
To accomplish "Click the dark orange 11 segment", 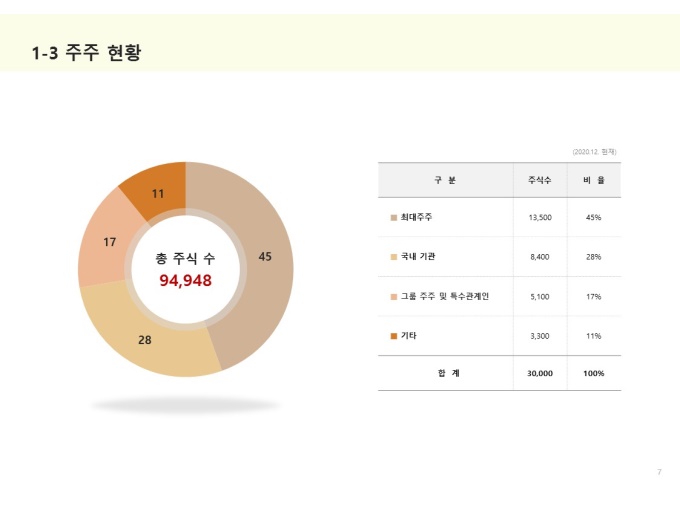I will (158, 193).
